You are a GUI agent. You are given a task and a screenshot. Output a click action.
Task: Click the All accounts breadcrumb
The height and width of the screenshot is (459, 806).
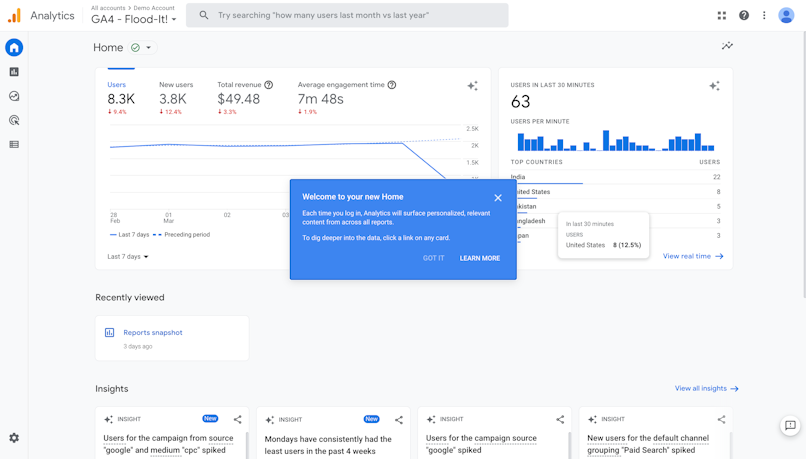[x=108, y=8]
